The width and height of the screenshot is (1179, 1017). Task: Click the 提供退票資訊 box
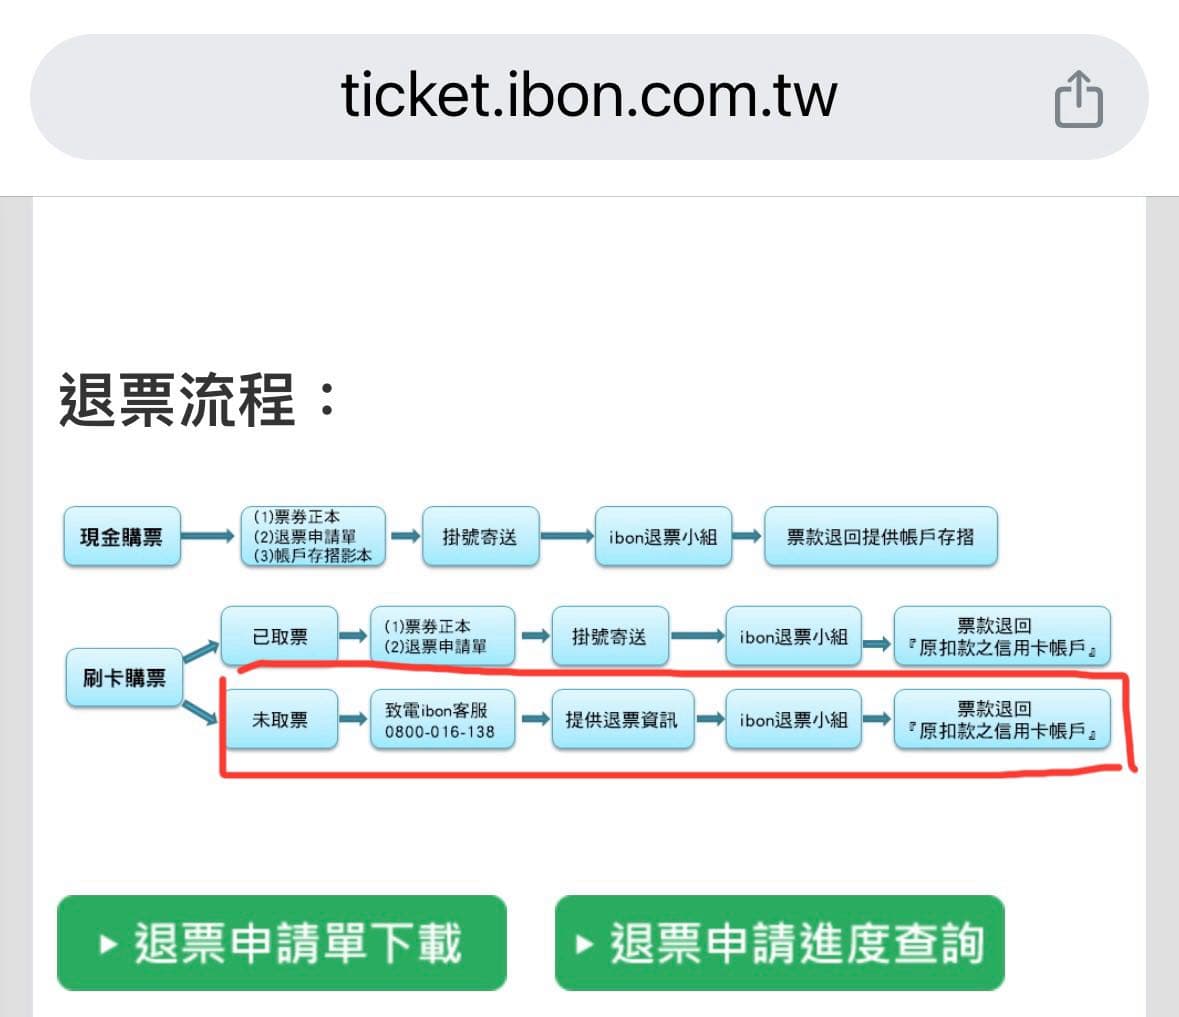point(622,719)
